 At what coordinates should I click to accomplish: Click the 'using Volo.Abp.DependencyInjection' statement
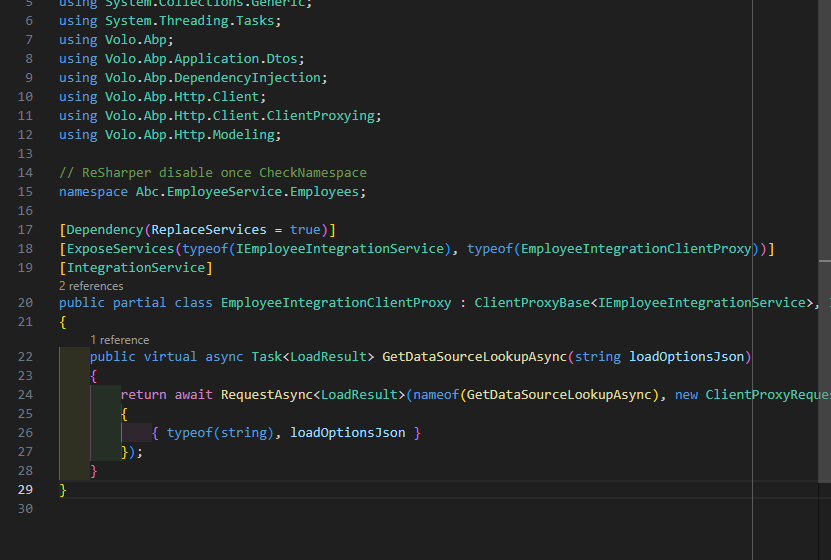(192, 78)
